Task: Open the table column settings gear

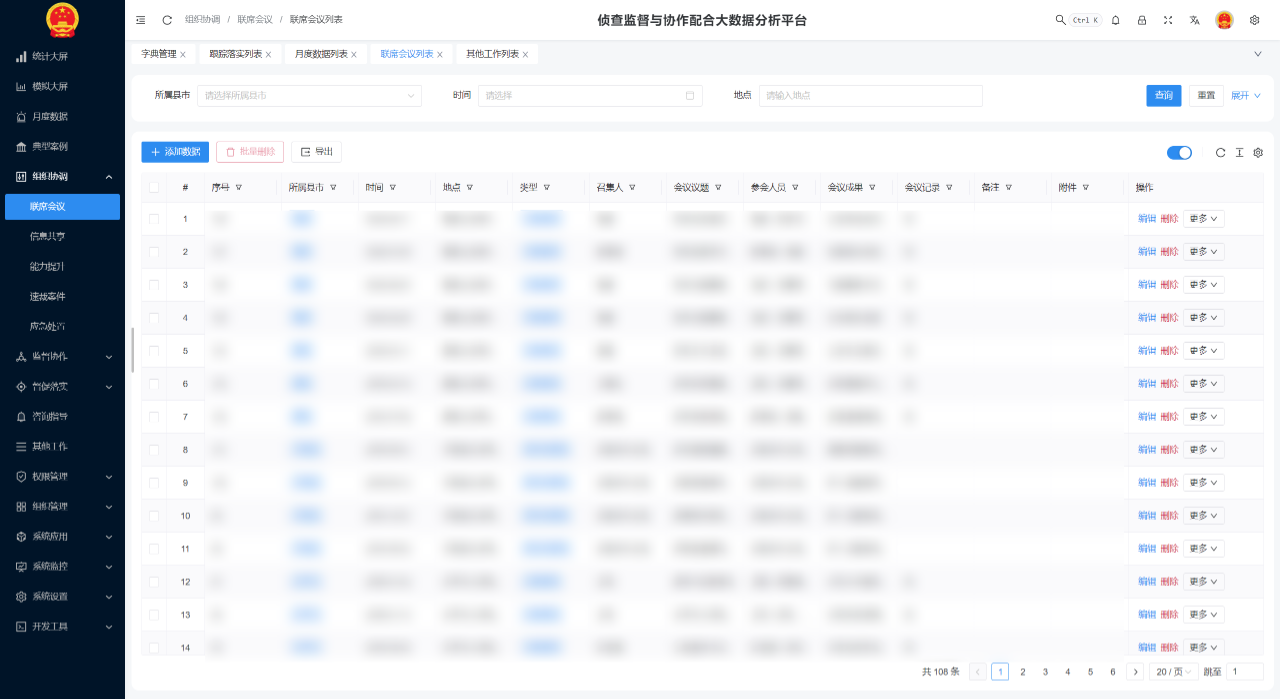Action: tap(1258, 153)
